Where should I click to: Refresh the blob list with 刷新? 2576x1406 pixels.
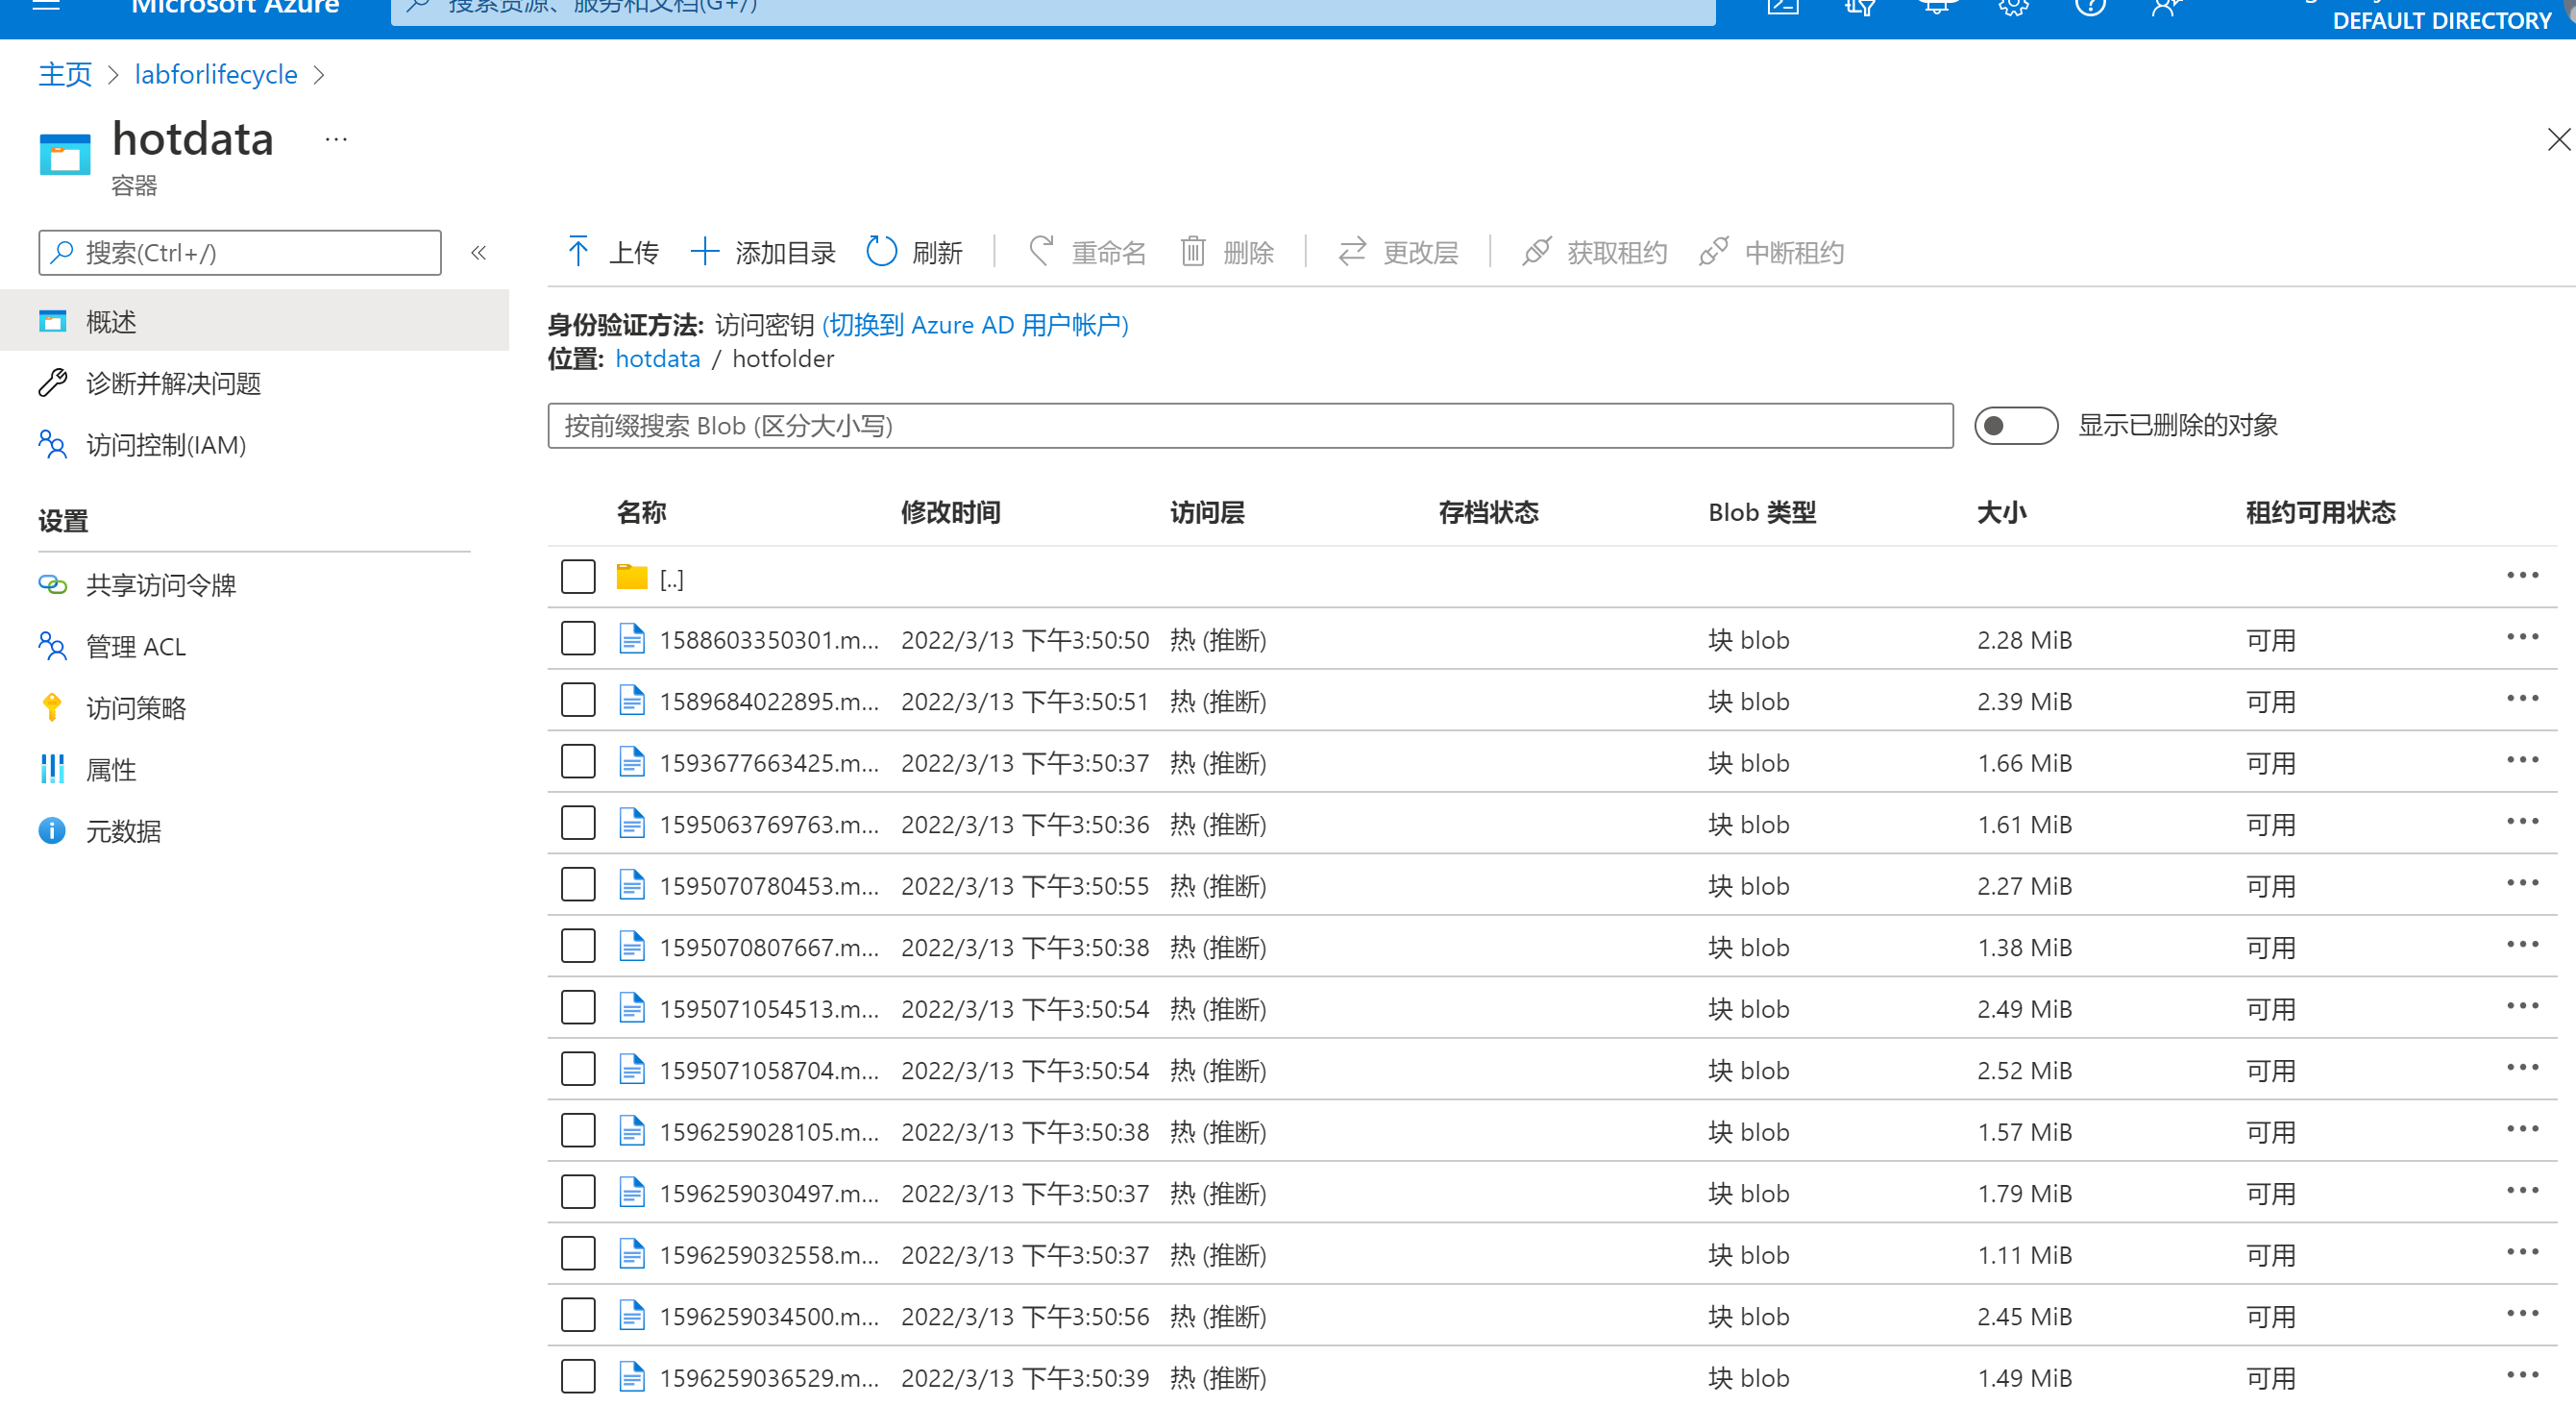tap(913, 252)
